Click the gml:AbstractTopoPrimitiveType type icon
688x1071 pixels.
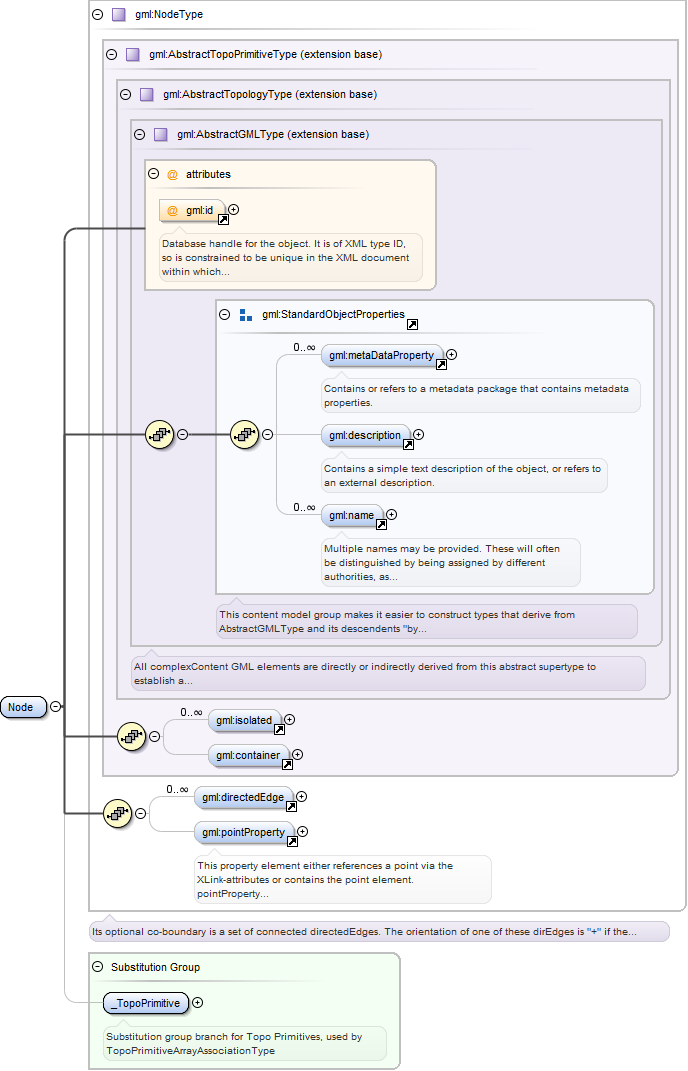pos(133,55)
